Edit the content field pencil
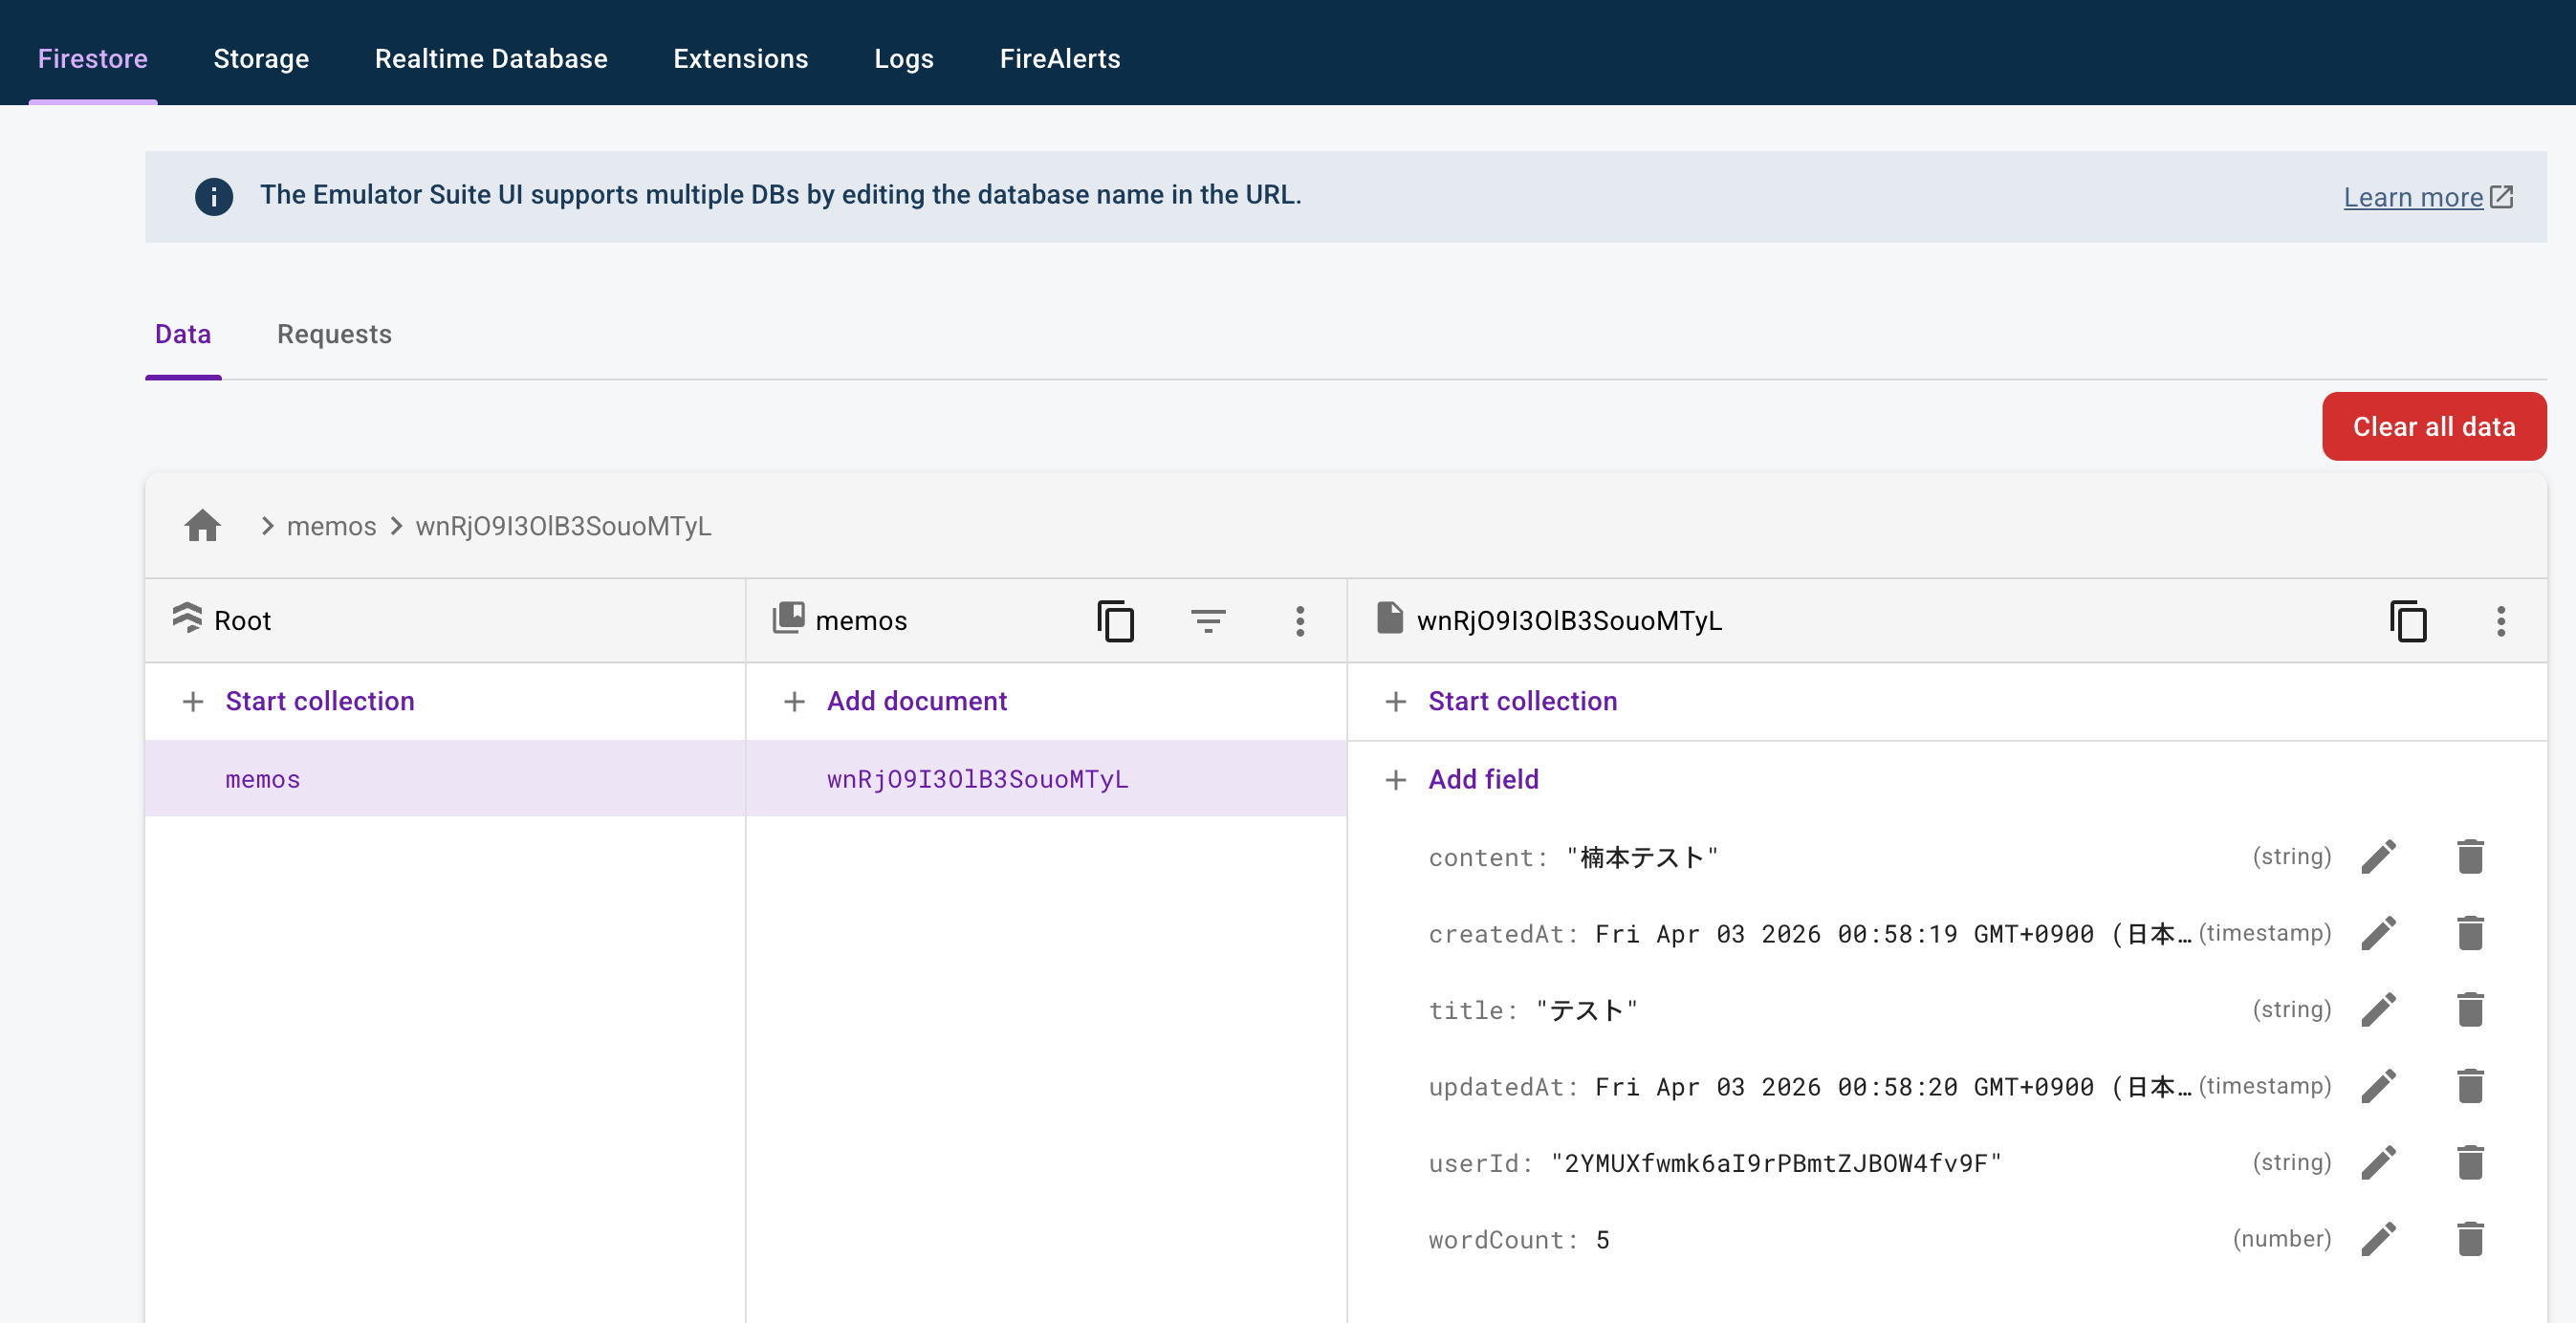Image resolution: width=2576 pixels, height=1323 pixels. [x=2378, y=857]
